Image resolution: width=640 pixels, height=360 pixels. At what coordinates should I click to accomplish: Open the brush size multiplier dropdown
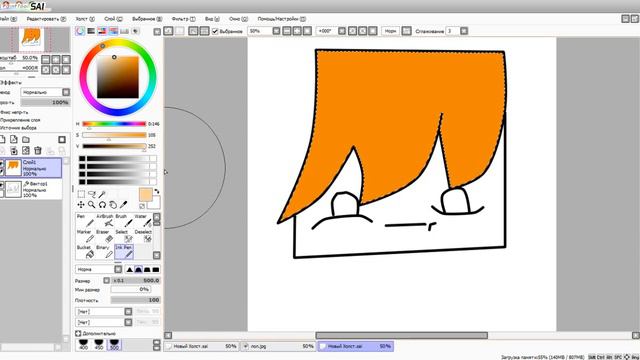tap(107, 280)
